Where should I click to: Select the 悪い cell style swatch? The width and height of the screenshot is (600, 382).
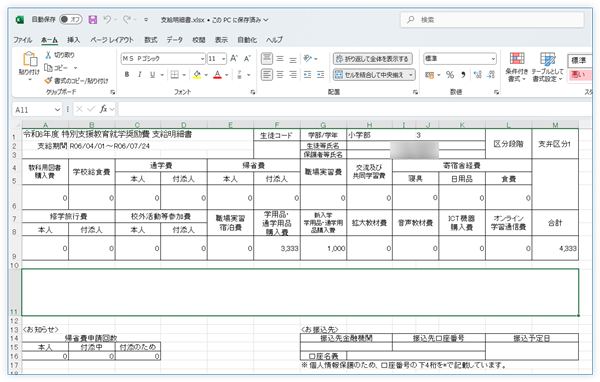tap(579, 75)
